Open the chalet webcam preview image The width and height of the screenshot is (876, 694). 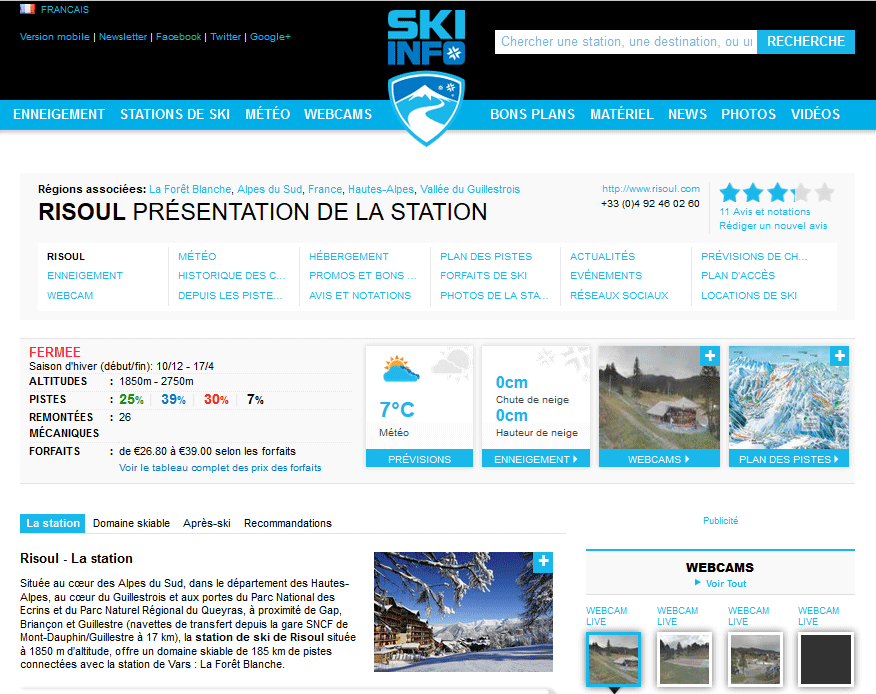pyautogui.click(x=659, y=398)
